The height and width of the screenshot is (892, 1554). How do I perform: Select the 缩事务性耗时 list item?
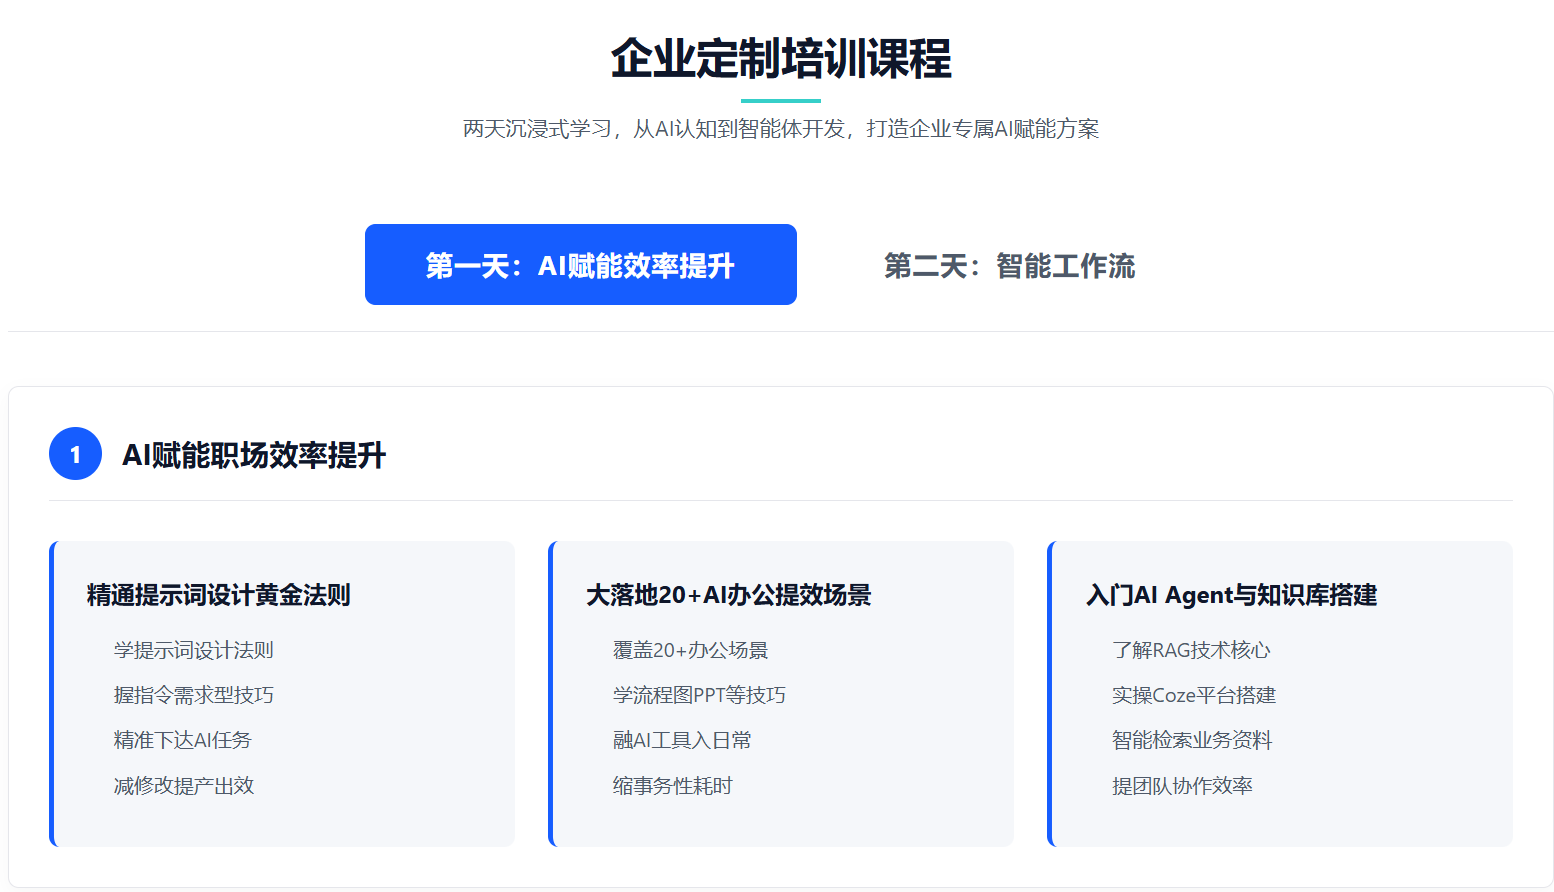672,786
